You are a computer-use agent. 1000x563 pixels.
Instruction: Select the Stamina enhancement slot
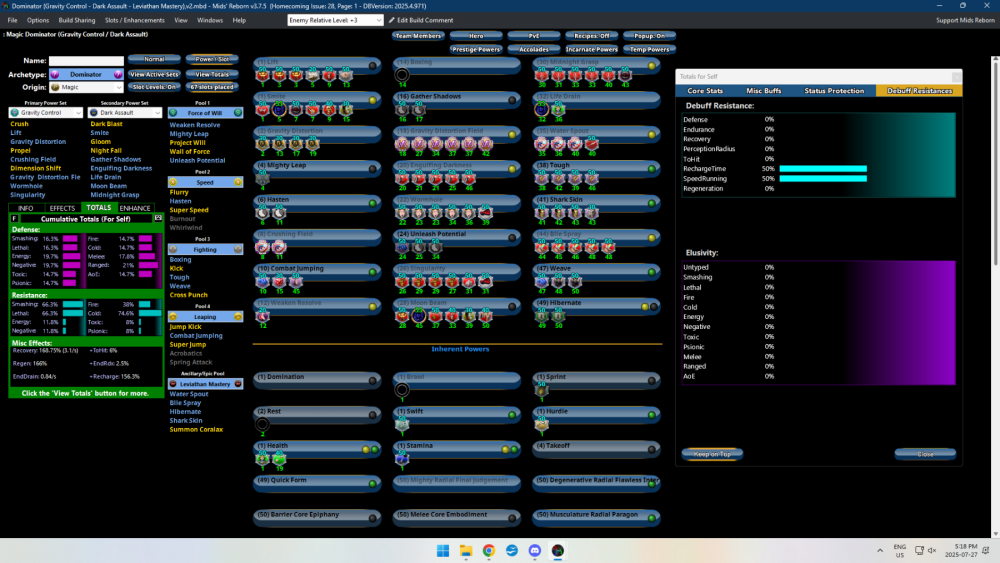pyautogui.click(x=402, y=459)
